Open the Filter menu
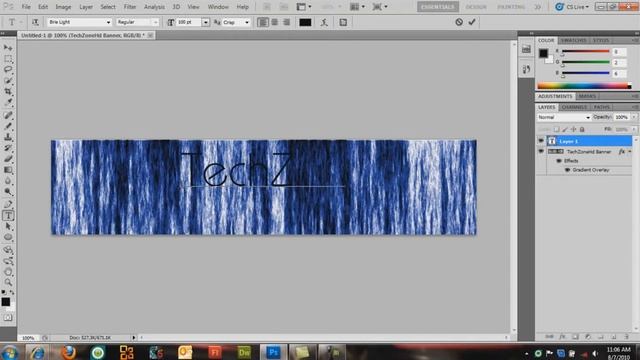 (x=130, y=7)
